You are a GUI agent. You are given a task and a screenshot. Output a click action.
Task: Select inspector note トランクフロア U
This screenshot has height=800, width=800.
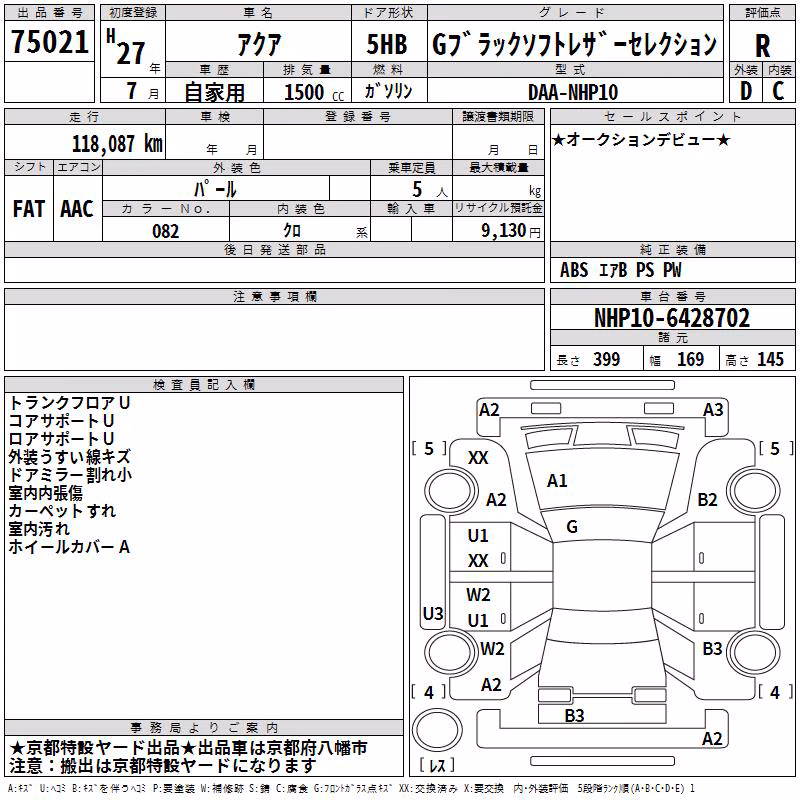[x=69, y=403]
